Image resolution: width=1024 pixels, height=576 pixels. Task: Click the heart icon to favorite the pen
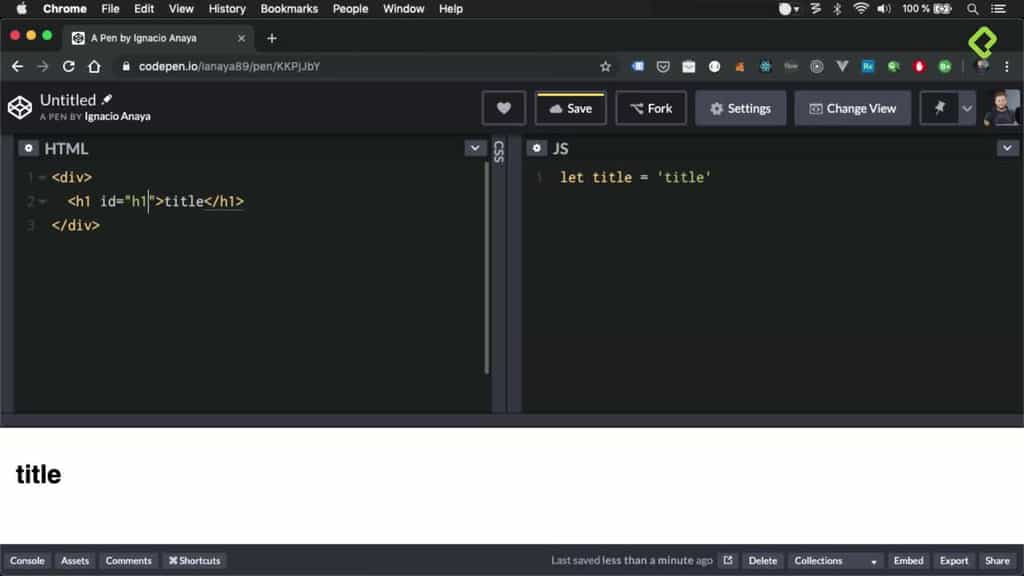point(503,107)
